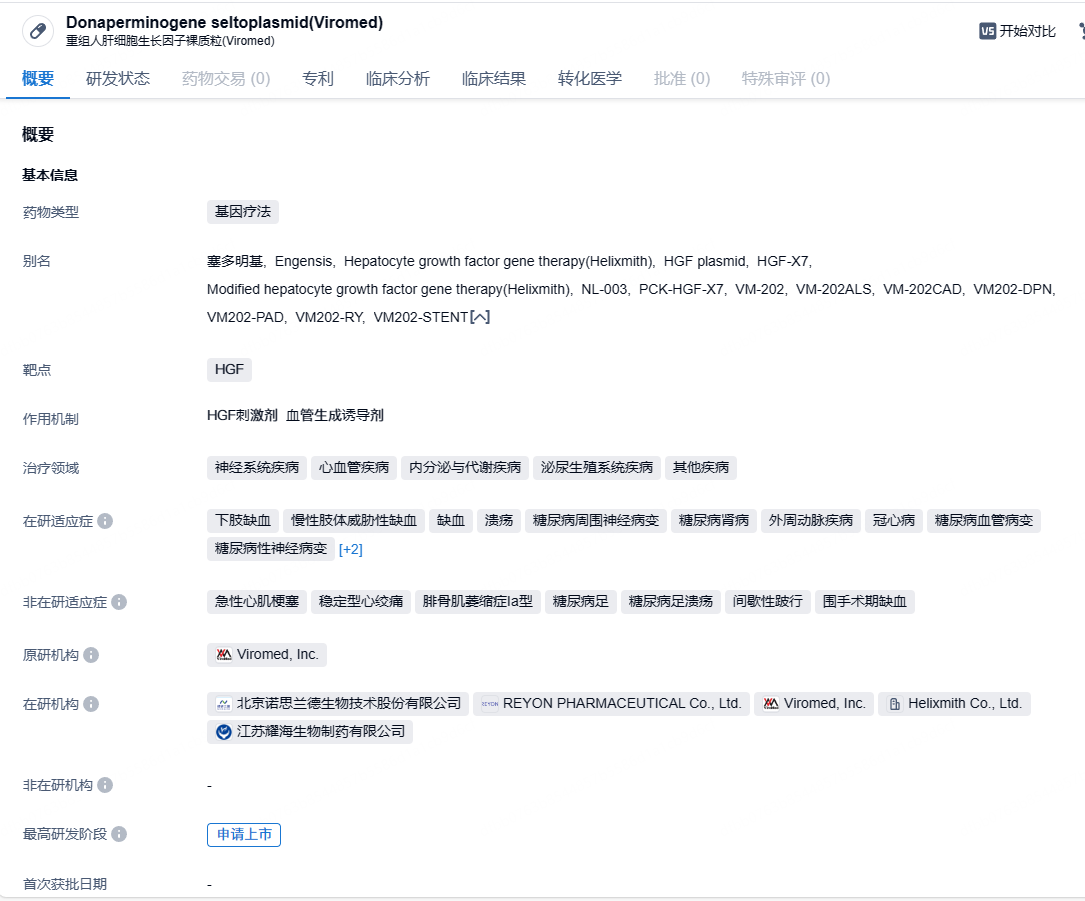This screenshot has height=901, width=1085.
Task: Select the 其他疾病 tag
Action: point(701,468)
